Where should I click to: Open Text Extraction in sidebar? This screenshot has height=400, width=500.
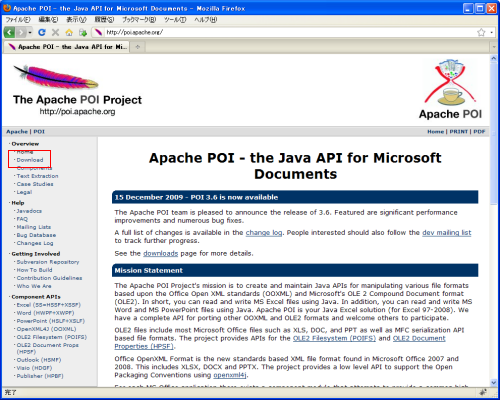(x=37, y=176)
